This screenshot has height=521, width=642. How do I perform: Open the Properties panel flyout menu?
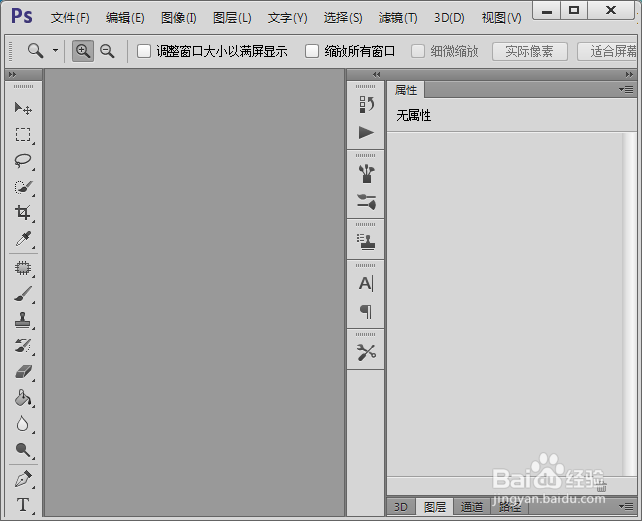pyautogui.click(x=626, y=89)
